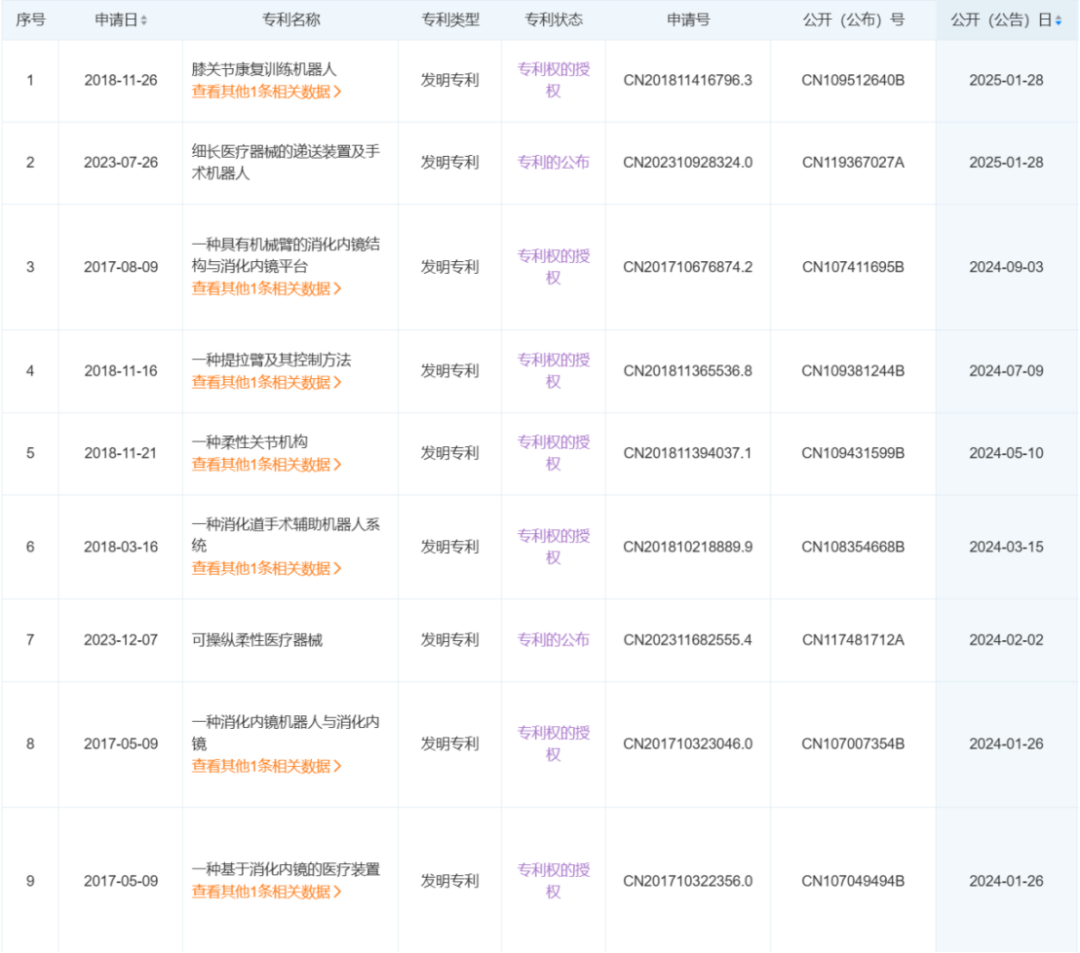Select patent name 一种具有机械臂的消化内镜结构与消化内镜平台
This screenshot has height=953, width=1080.
[286, 255]
